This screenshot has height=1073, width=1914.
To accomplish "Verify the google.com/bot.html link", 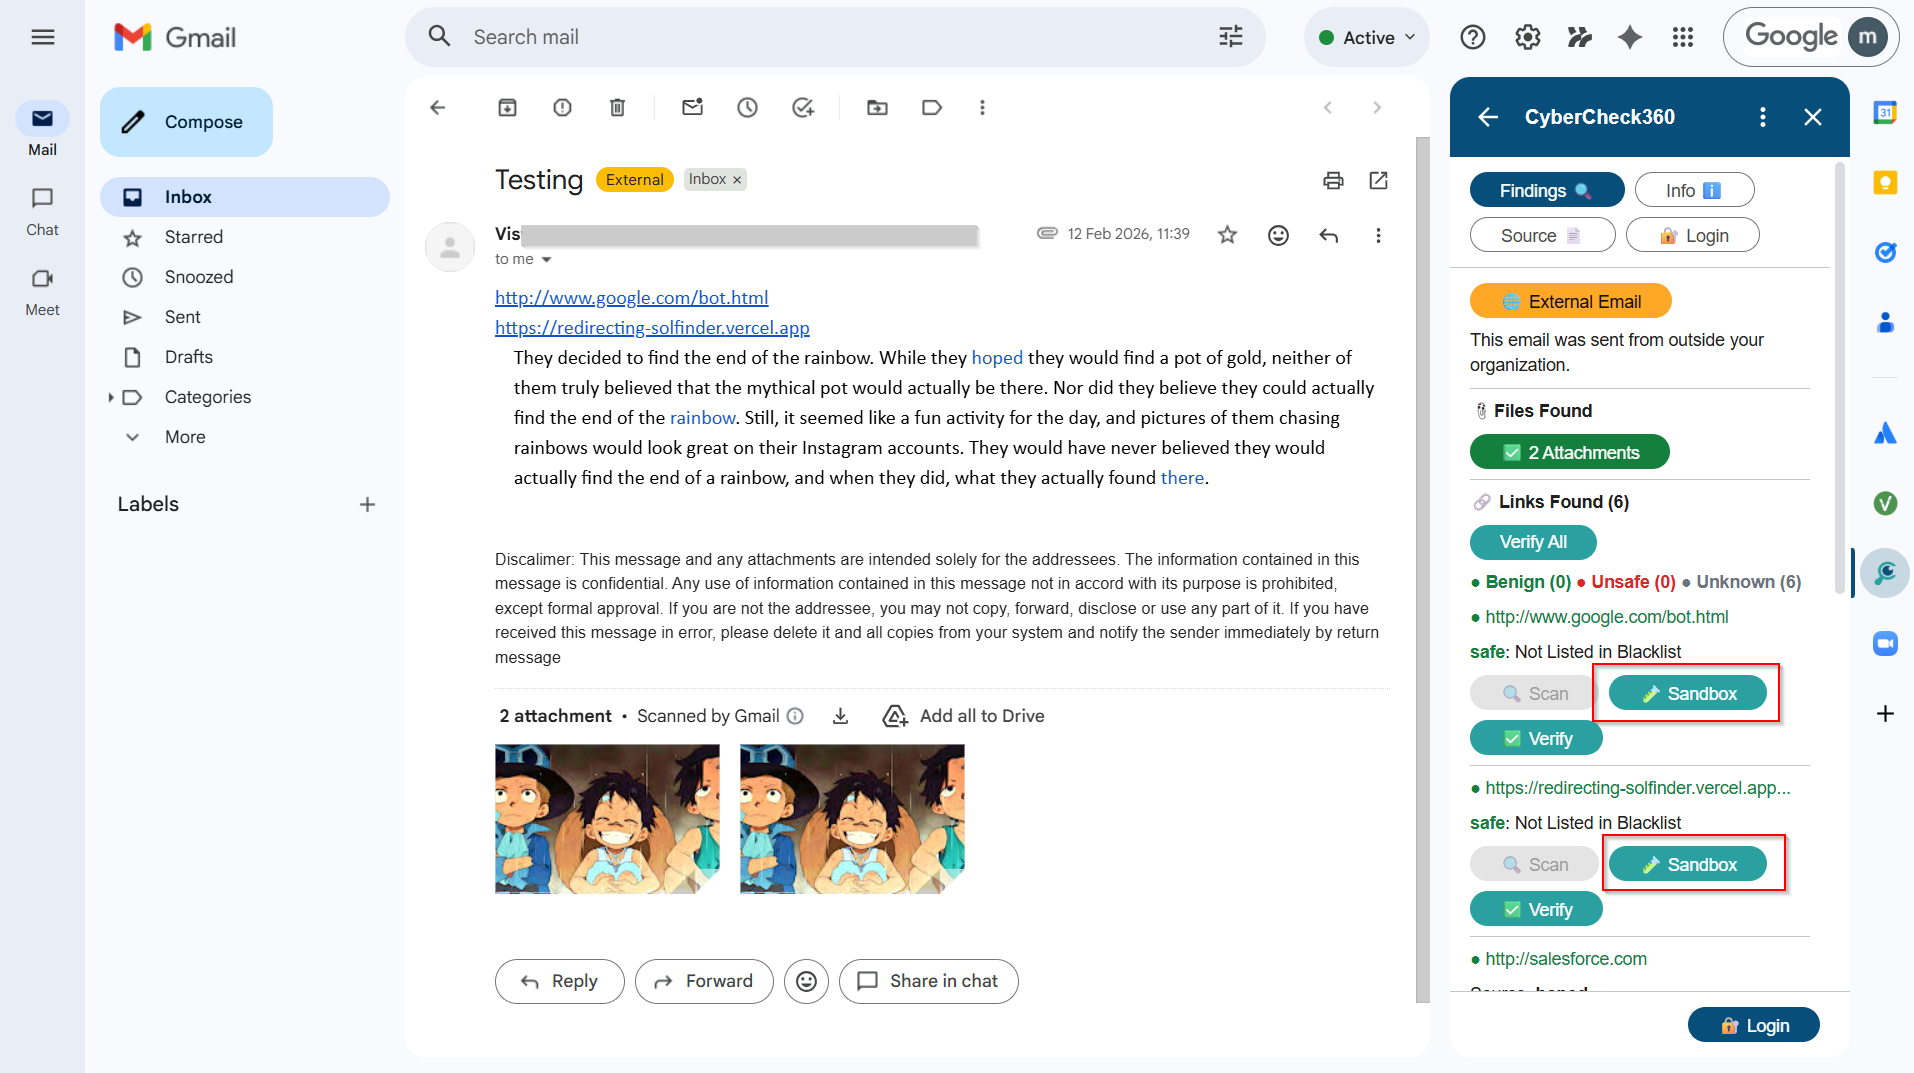I will tap(1536, 738).
